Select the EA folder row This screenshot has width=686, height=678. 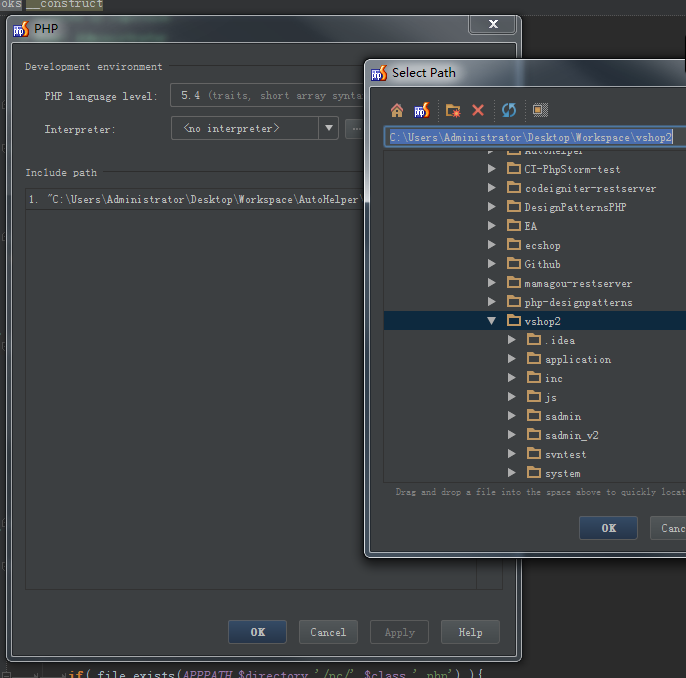[535, 226]
